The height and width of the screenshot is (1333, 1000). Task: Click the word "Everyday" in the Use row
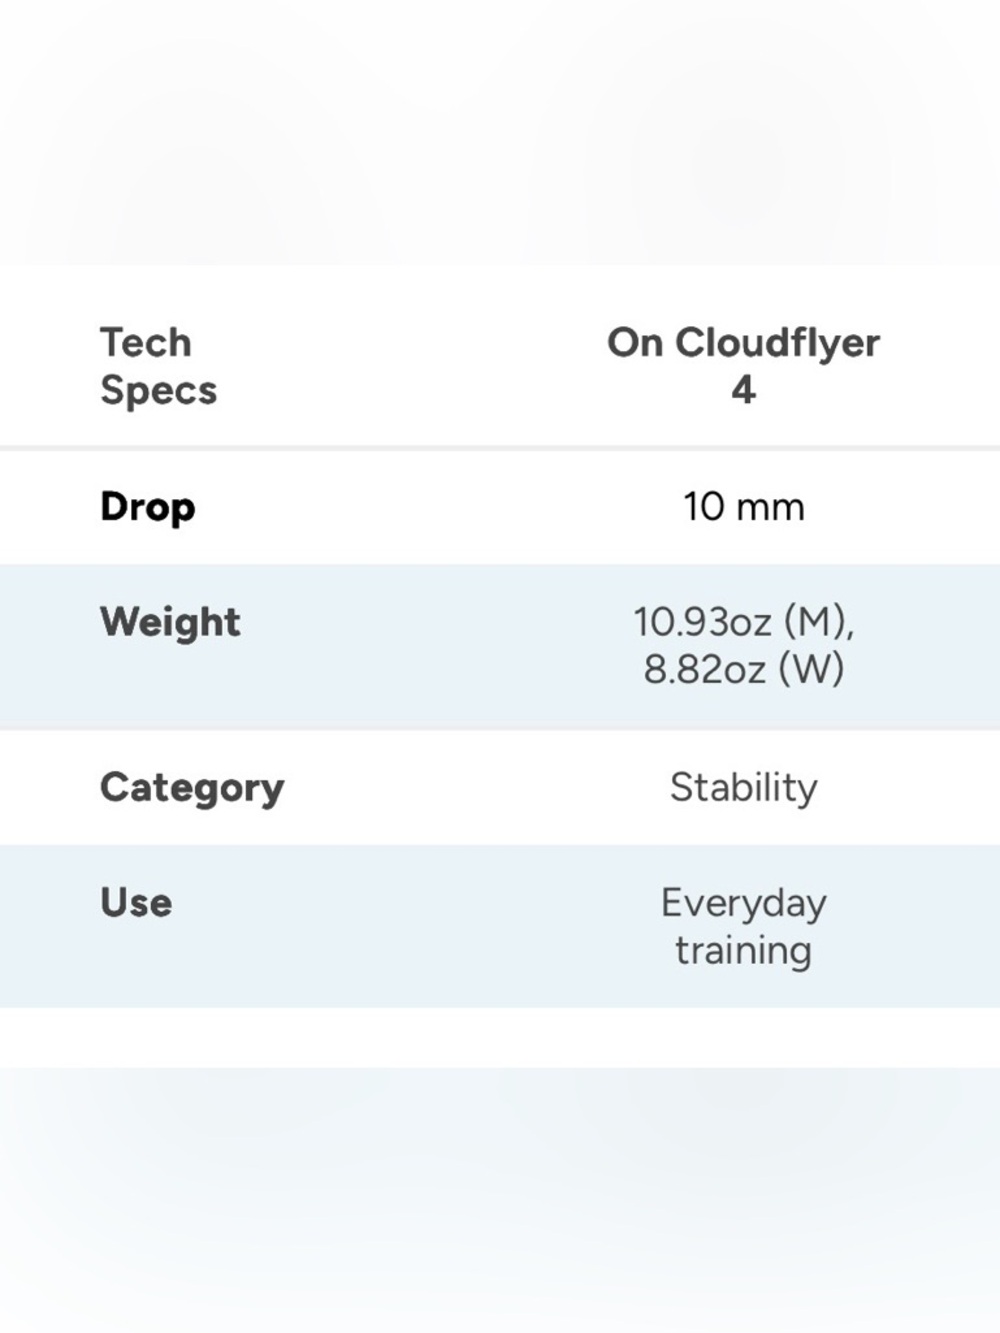coord(743,904)
